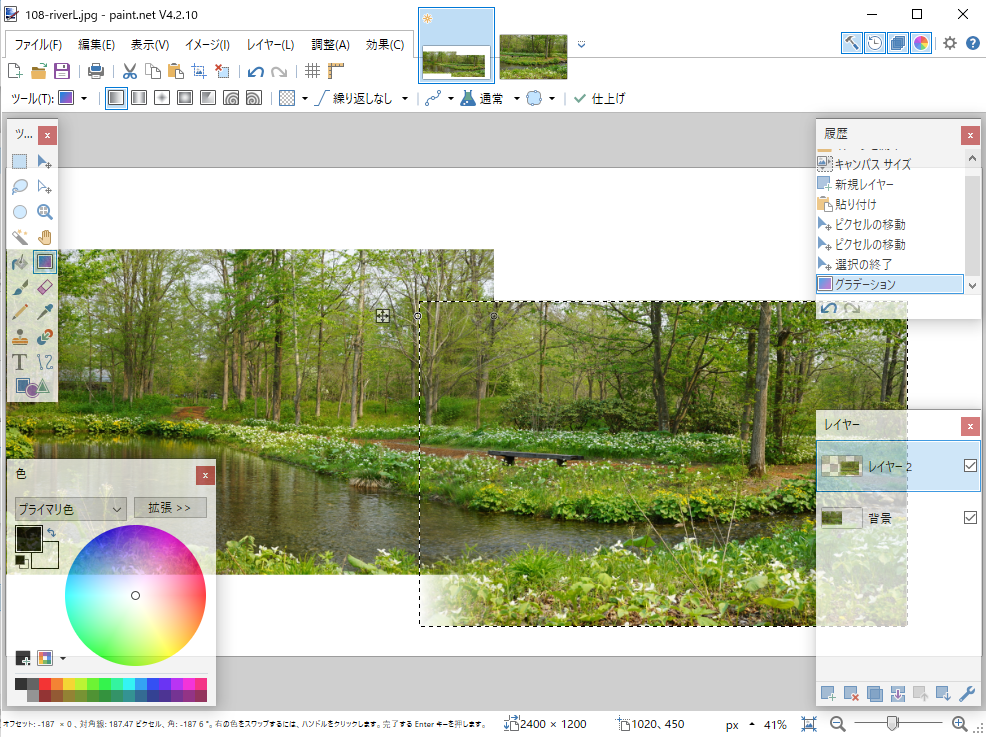Create a new image file
The width and height of the screenshot is (986, 737).
pos(15,71)
